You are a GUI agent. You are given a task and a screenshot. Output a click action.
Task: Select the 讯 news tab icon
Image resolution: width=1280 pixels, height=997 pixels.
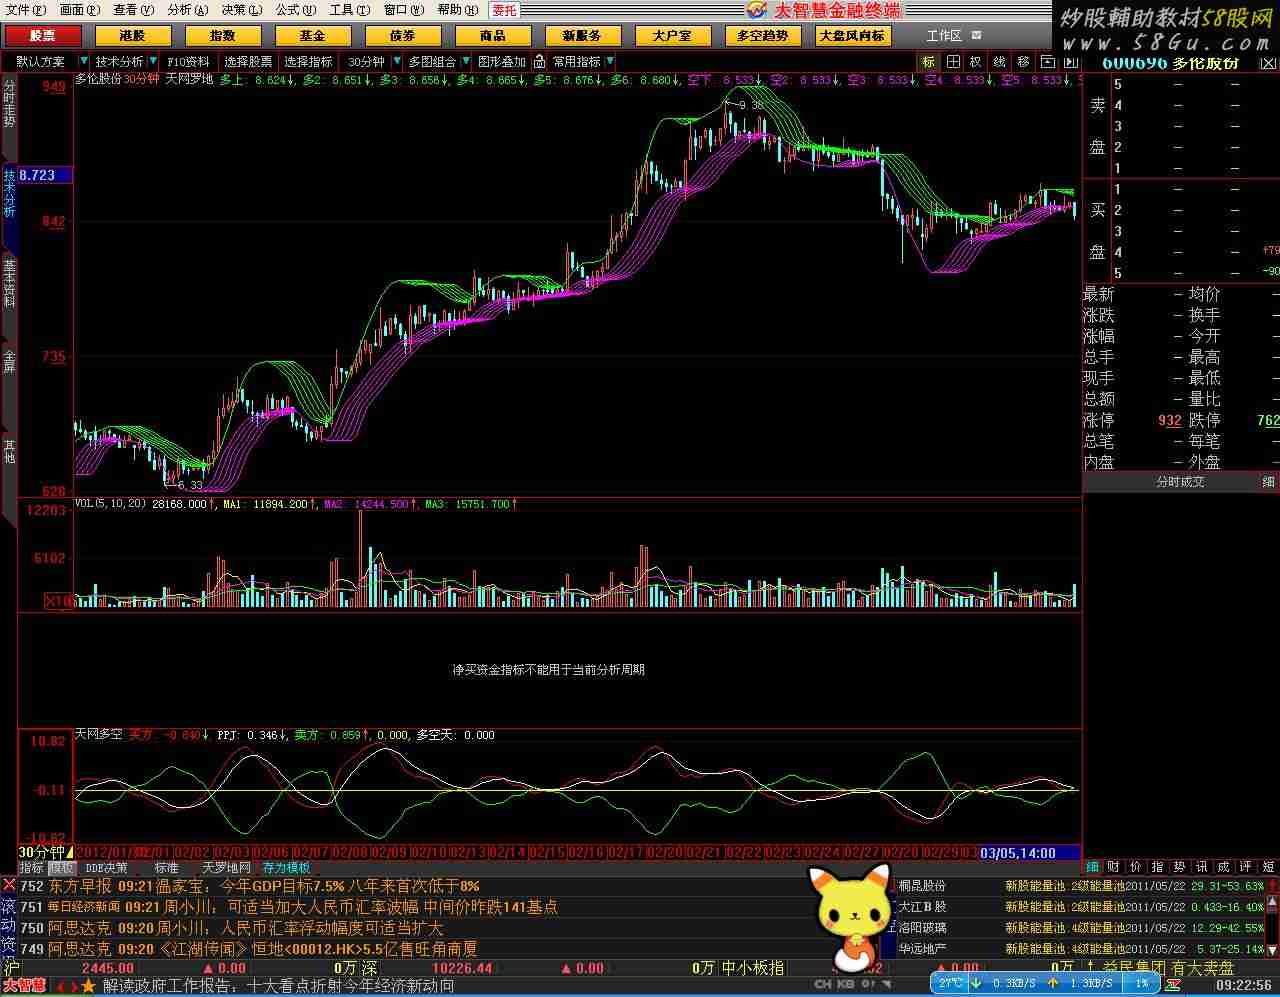click(1201, 867)
